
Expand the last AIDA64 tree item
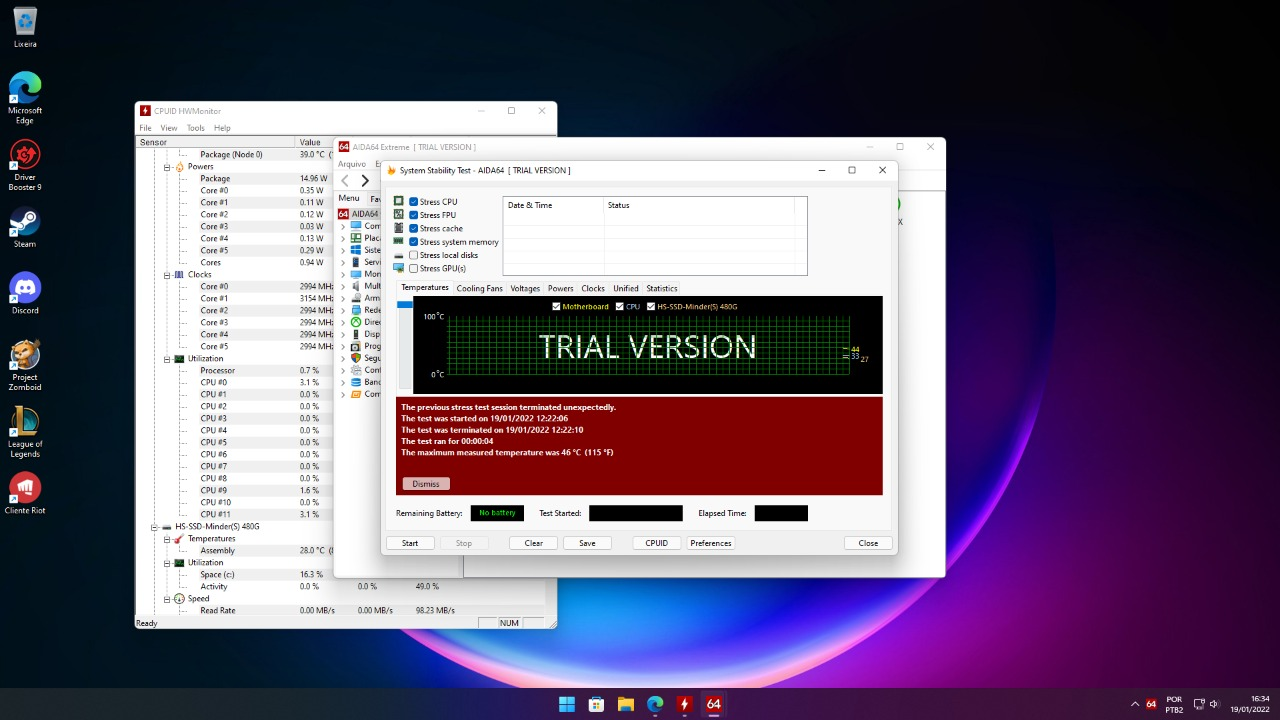point(343,394)
